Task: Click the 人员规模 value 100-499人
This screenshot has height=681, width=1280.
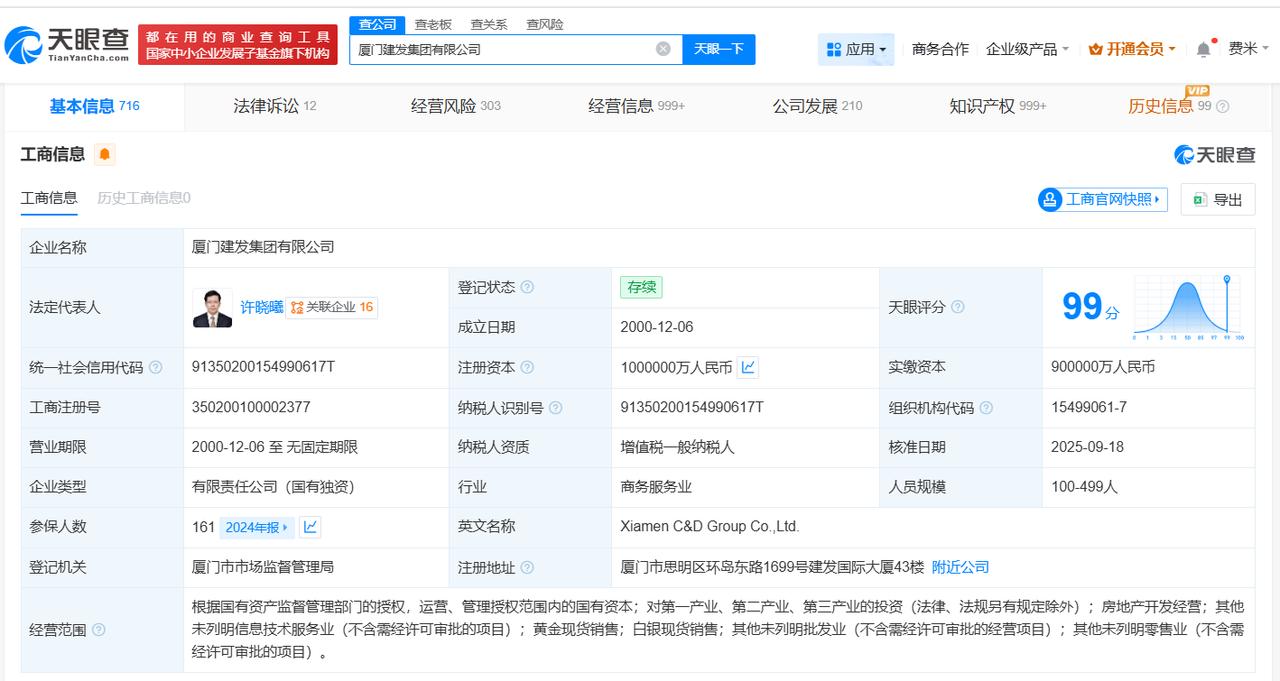Action: pos(1084,487)
